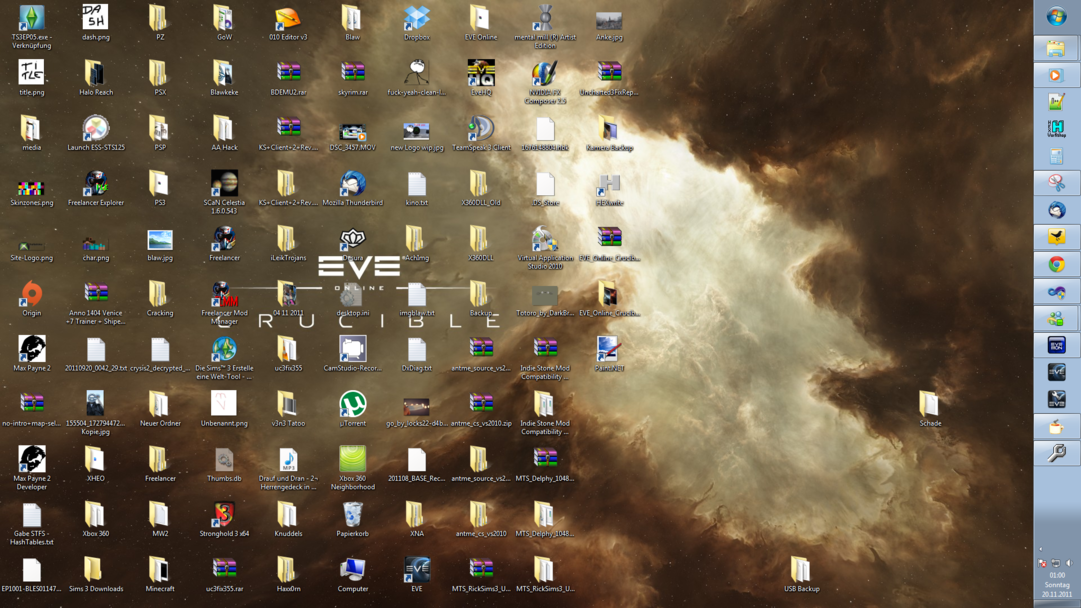Click the taskbar clock showing 01:00
Image resolution: width=1081 pixels, height=608 pixels.
(1057, 575)
